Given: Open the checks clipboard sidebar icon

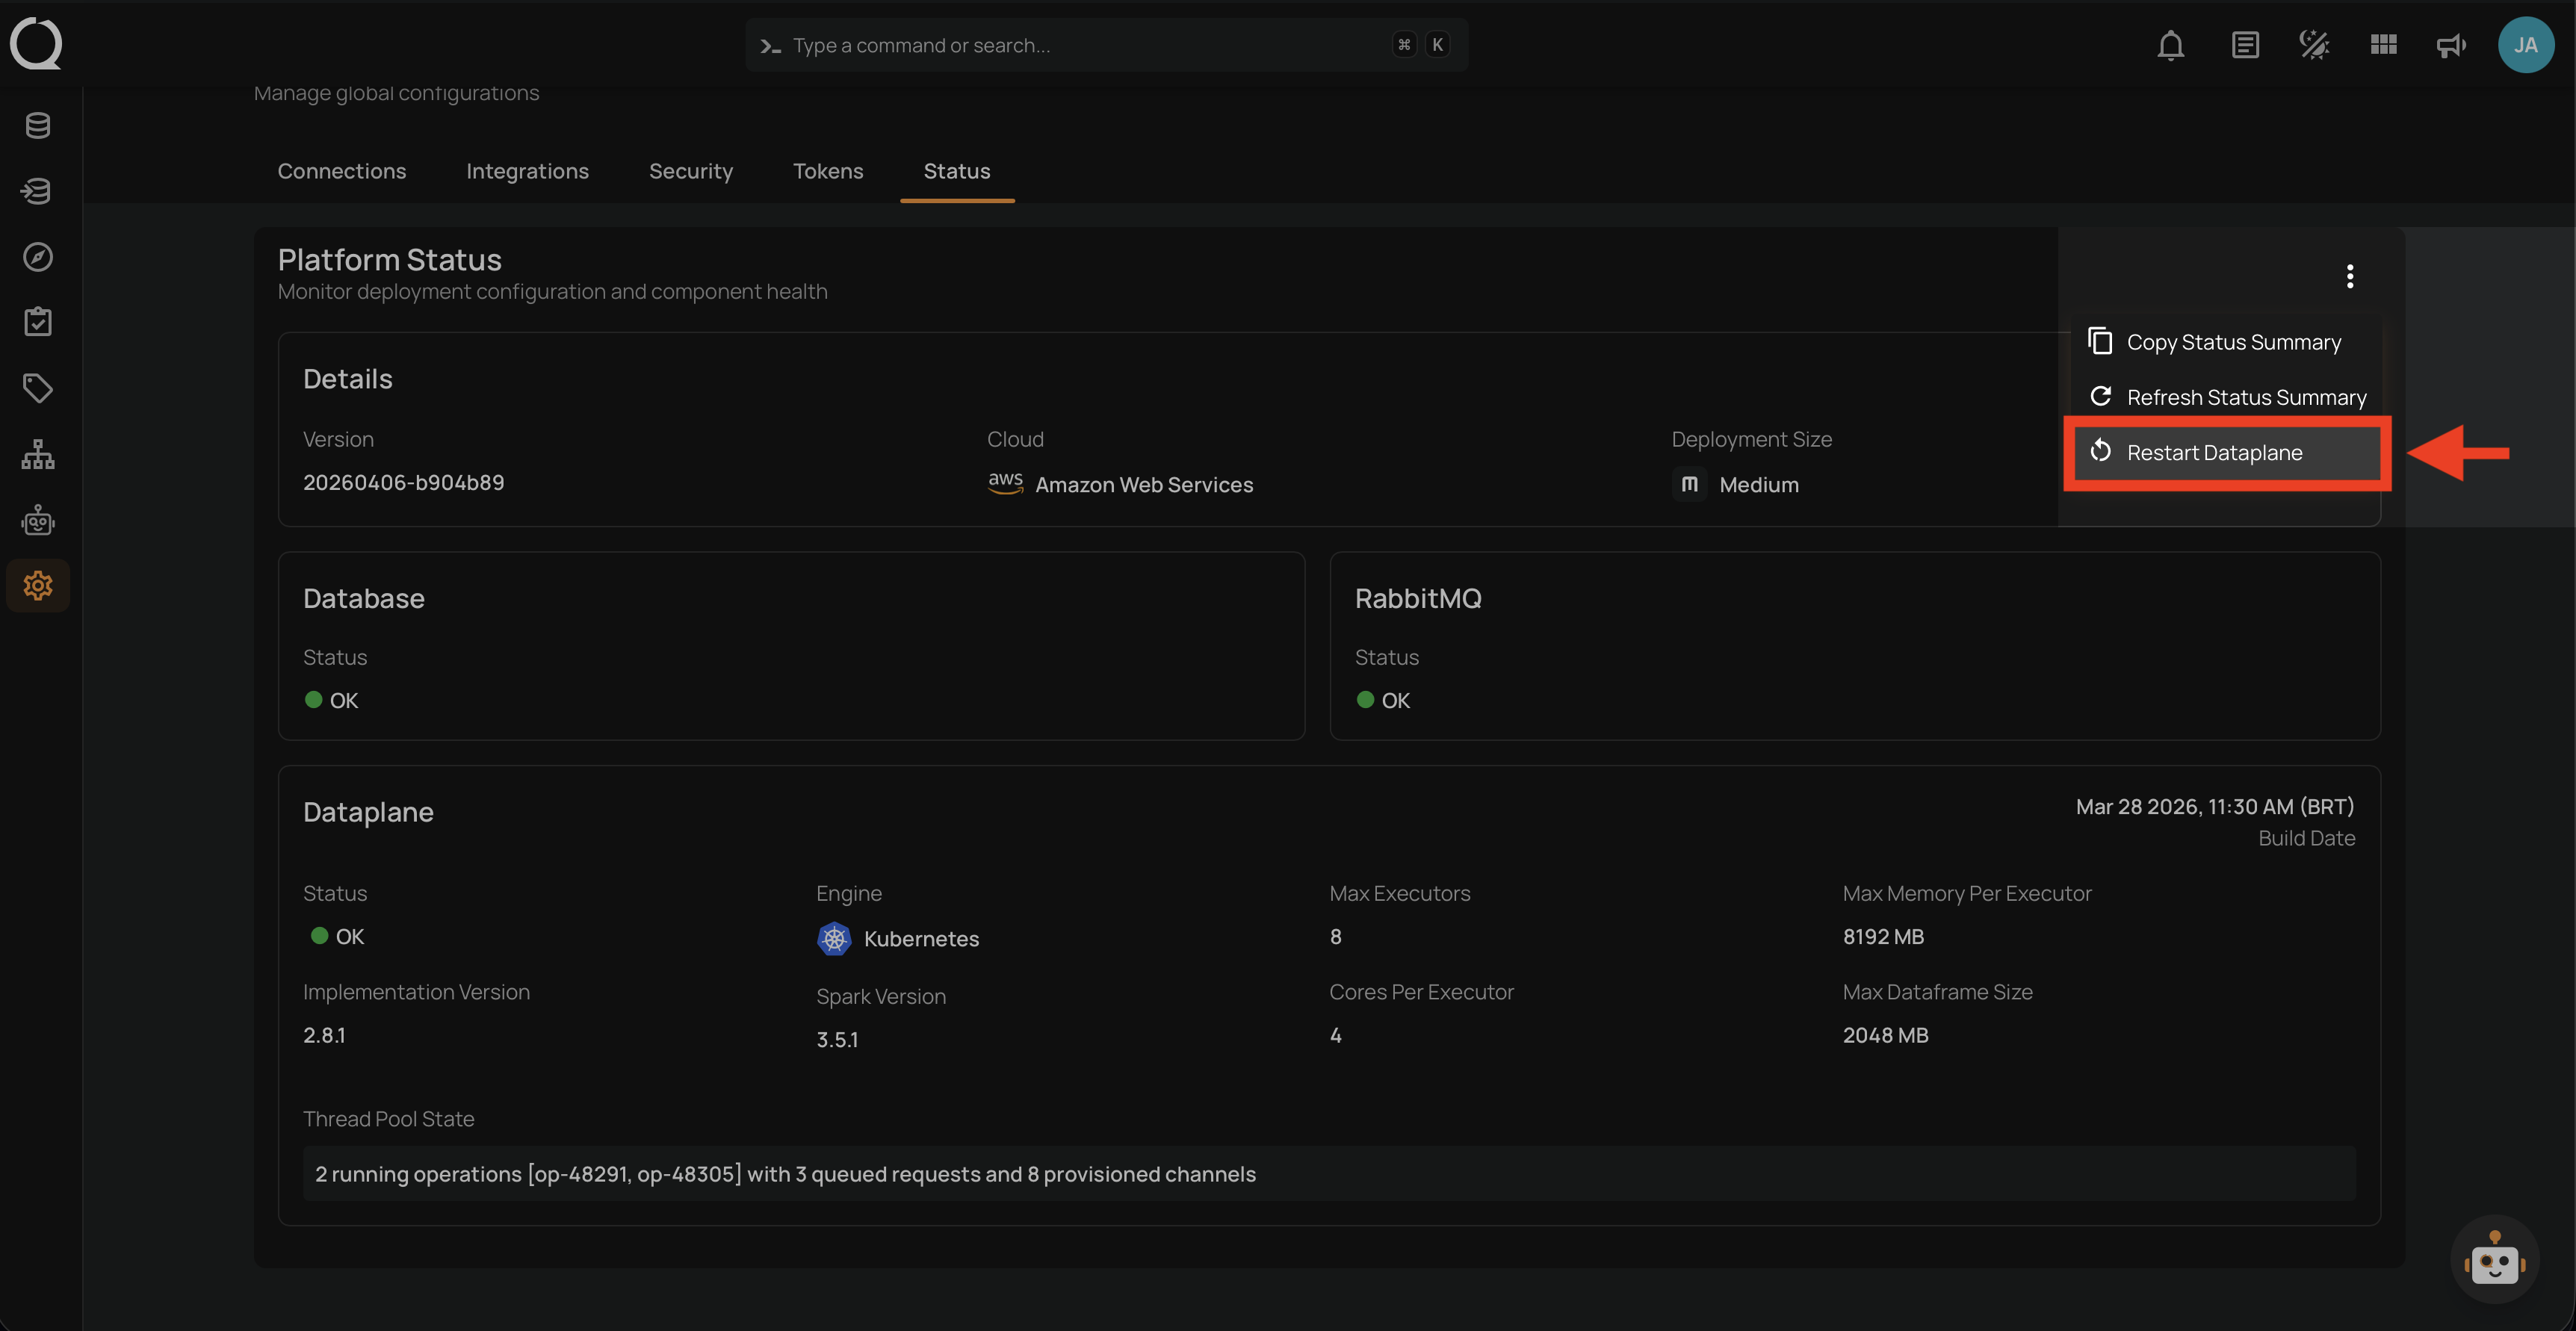Looking at the screenshot, I should pyautogui.click(x=38, y=322).
